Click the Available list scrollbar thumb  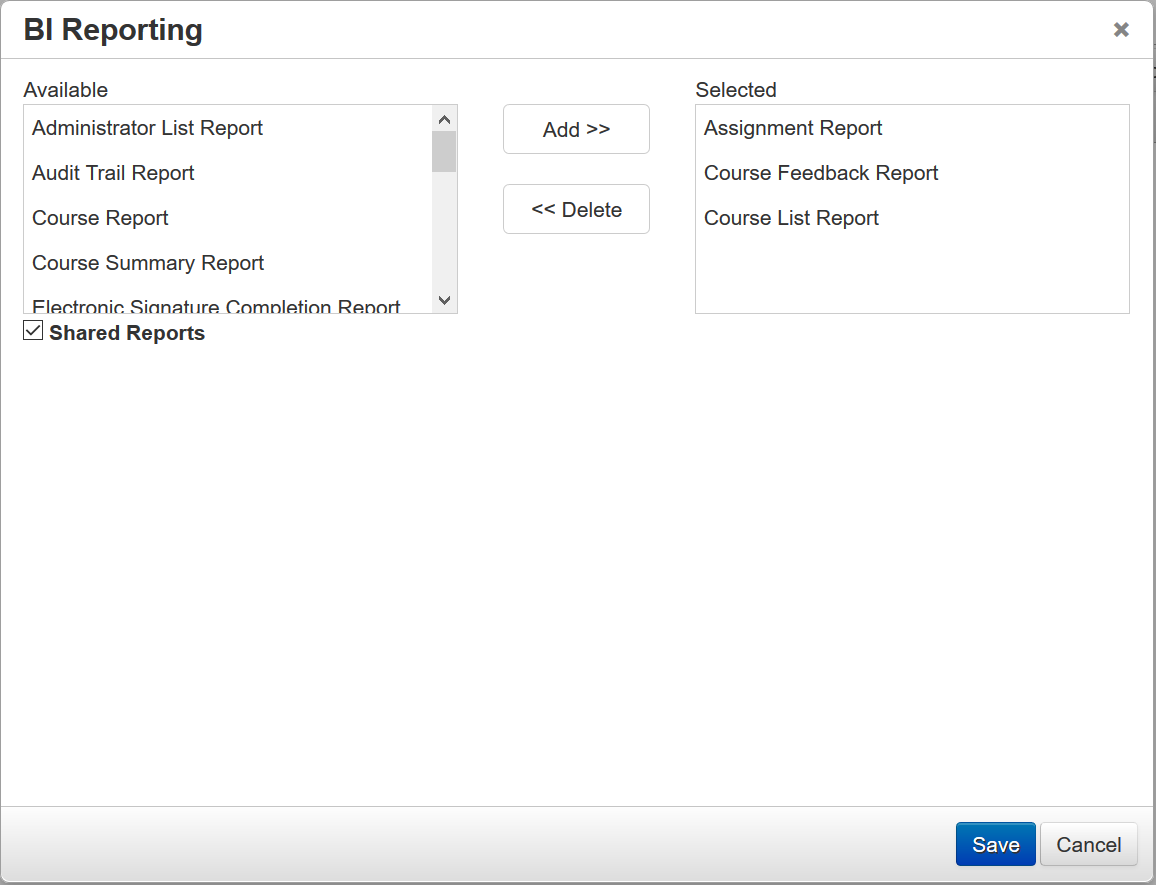coord(444,151)
